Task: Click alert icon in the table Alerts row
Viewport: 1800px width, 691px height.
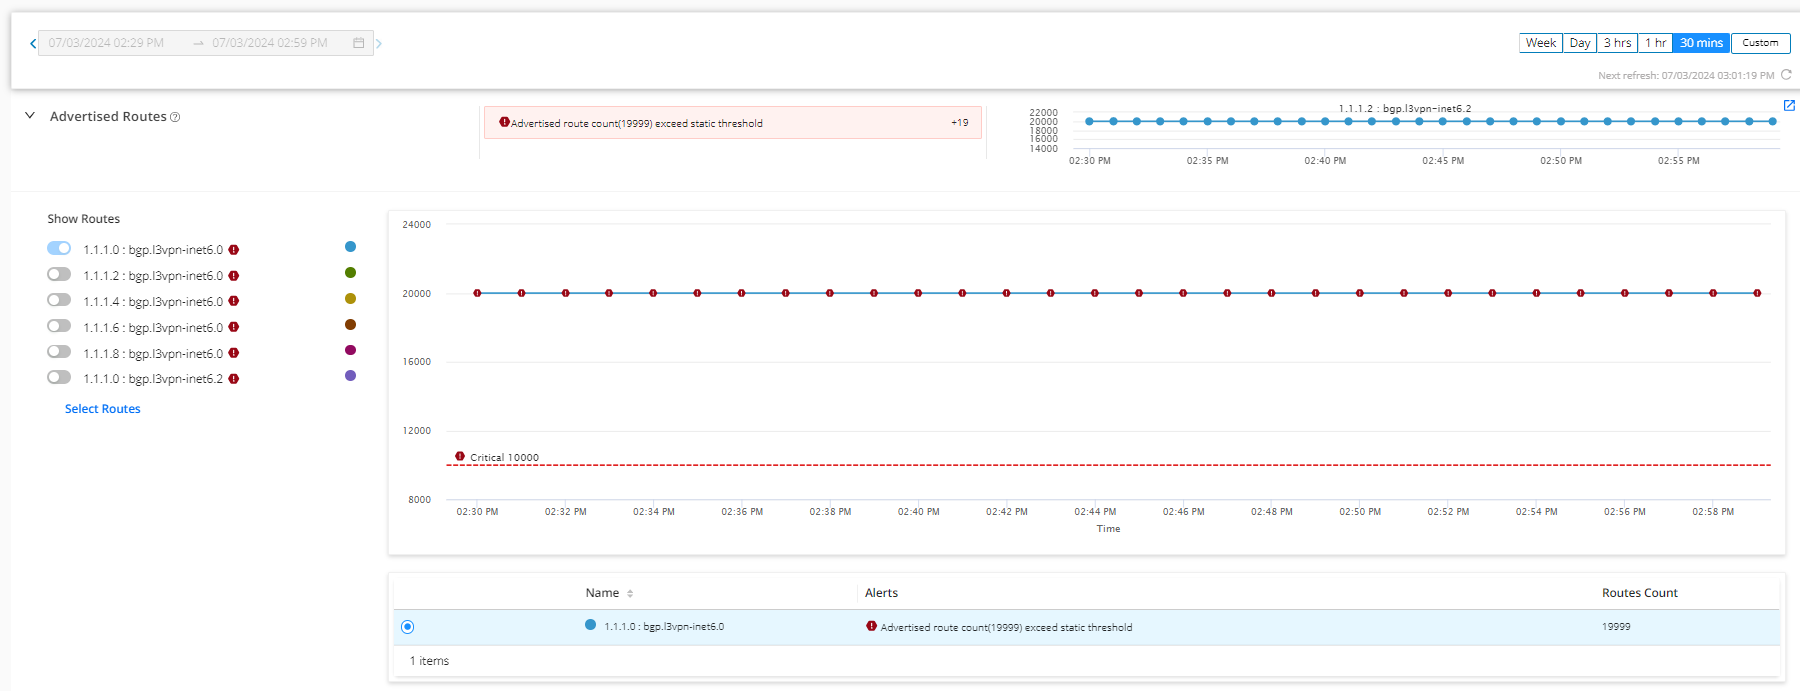Action: pos(871,626)
